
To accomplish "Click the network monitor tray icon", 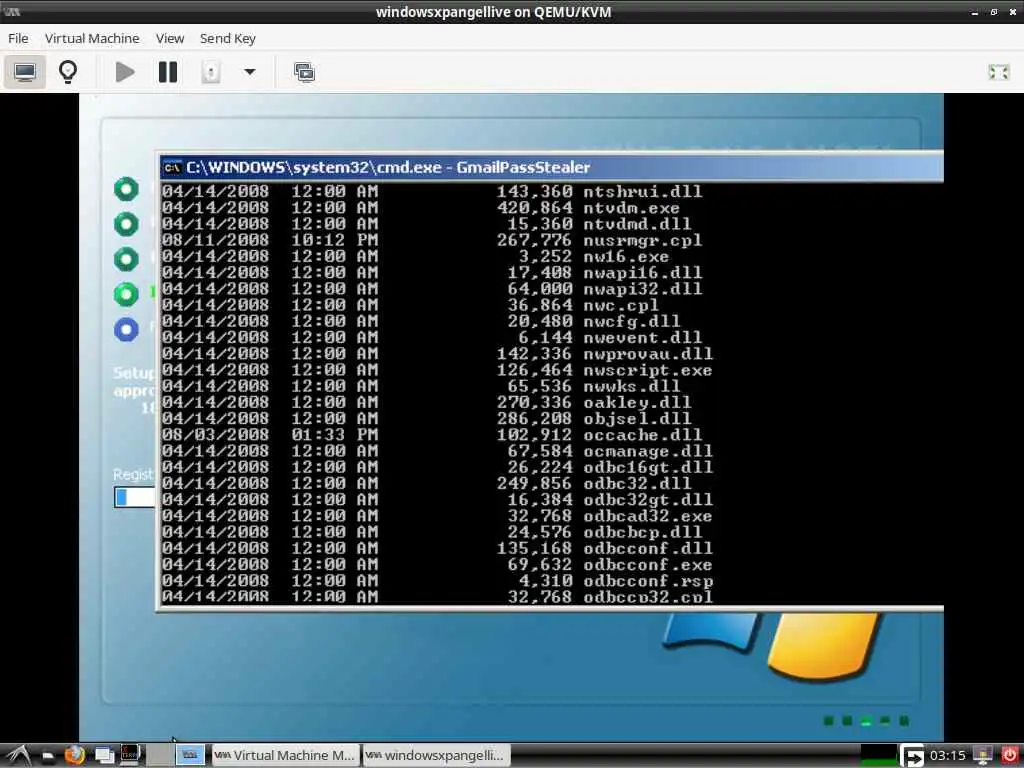I will 983,756.
